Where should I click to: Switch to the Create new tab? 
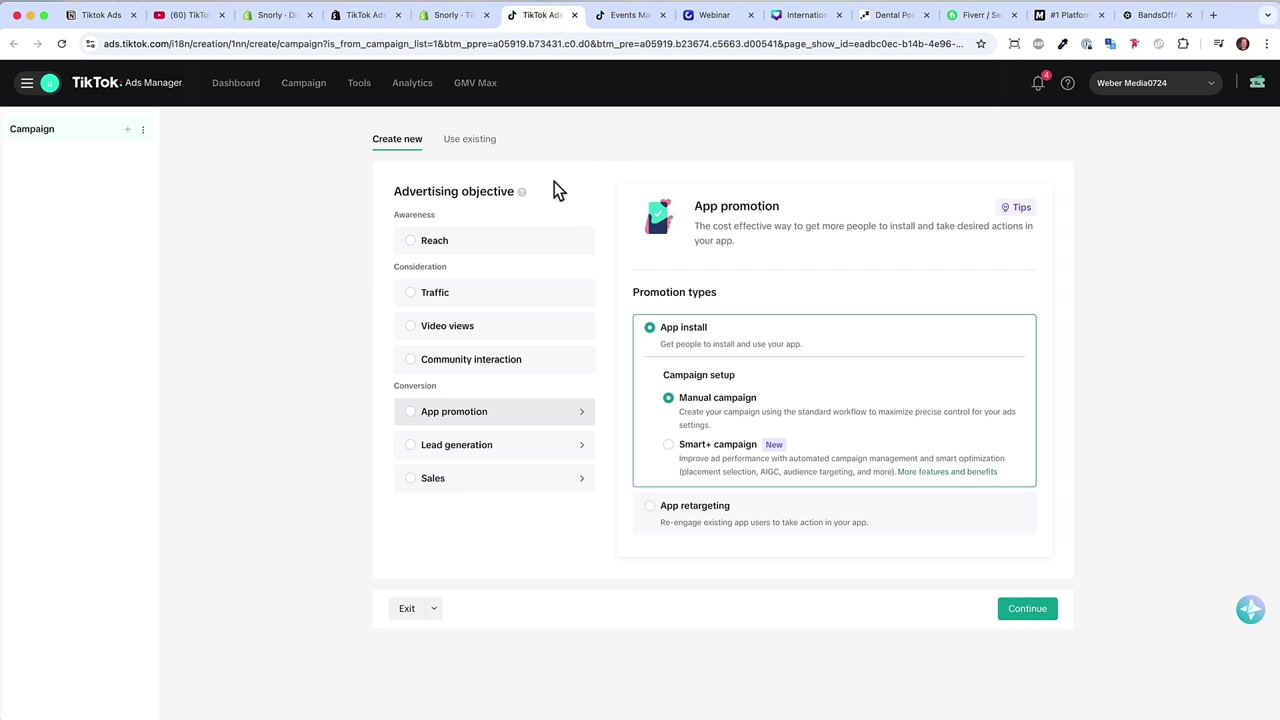click(397, 139)
